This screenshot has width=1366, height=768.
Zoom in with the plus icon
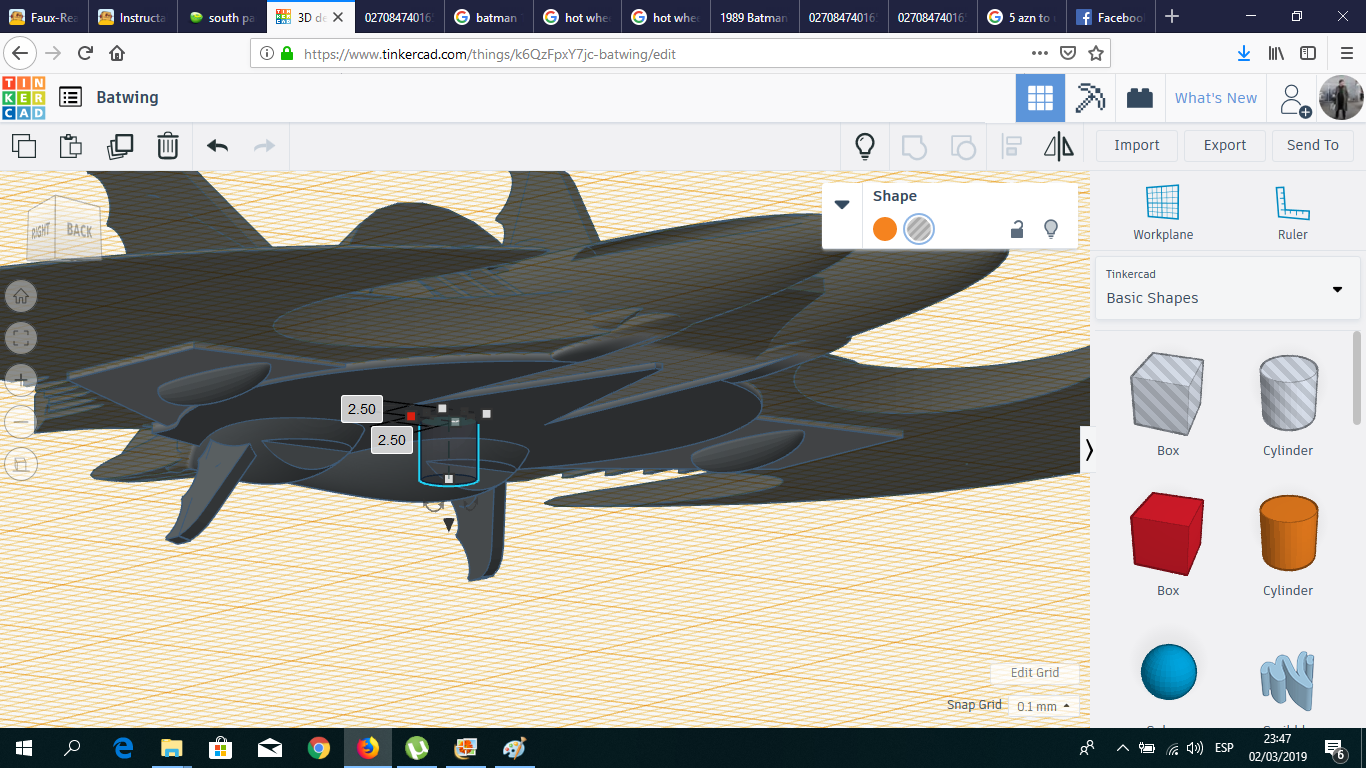click(21, 379)
